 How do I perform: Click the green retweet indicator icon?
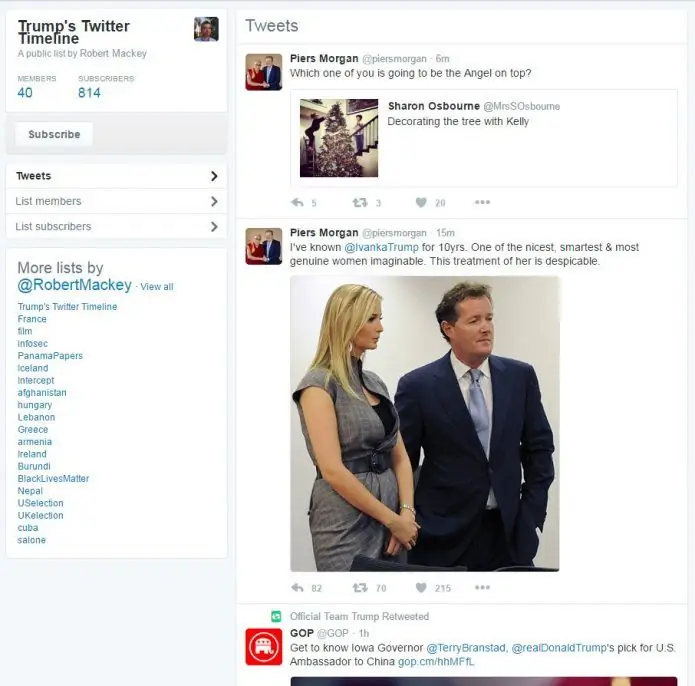(276, 616)
